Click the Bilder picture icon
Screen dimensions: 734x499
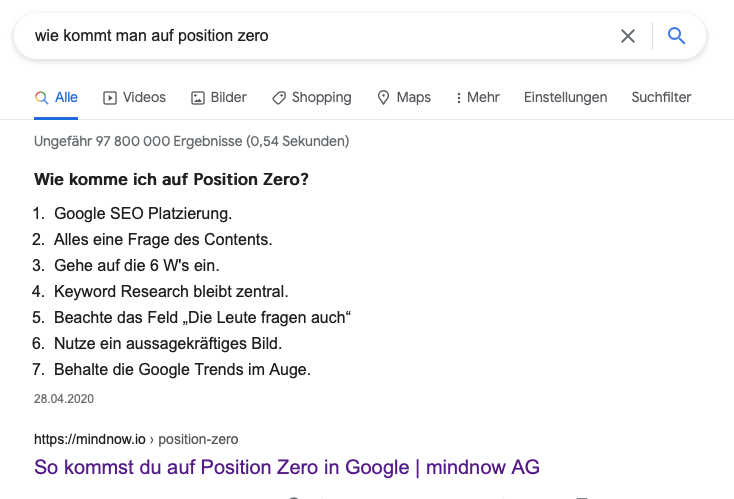[198, 98]
